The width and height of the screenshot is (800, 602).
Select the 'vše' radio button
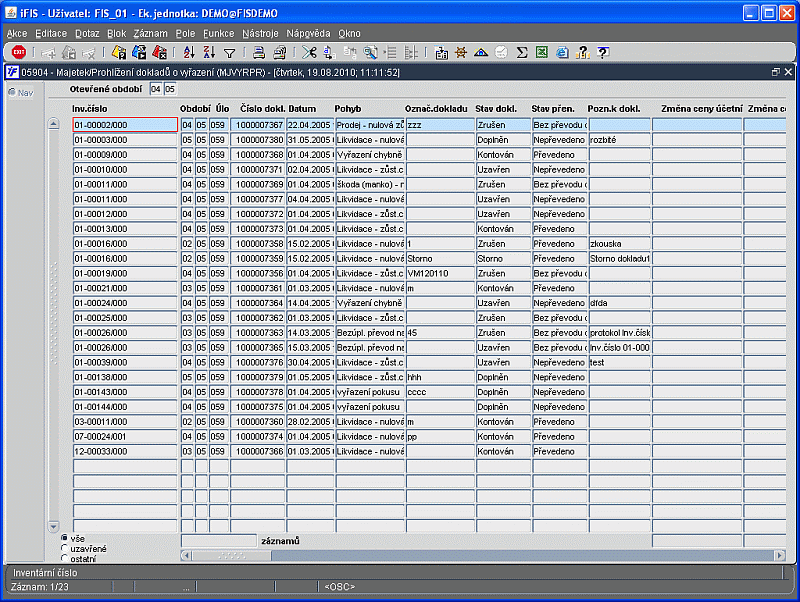[x=64, y=538]
